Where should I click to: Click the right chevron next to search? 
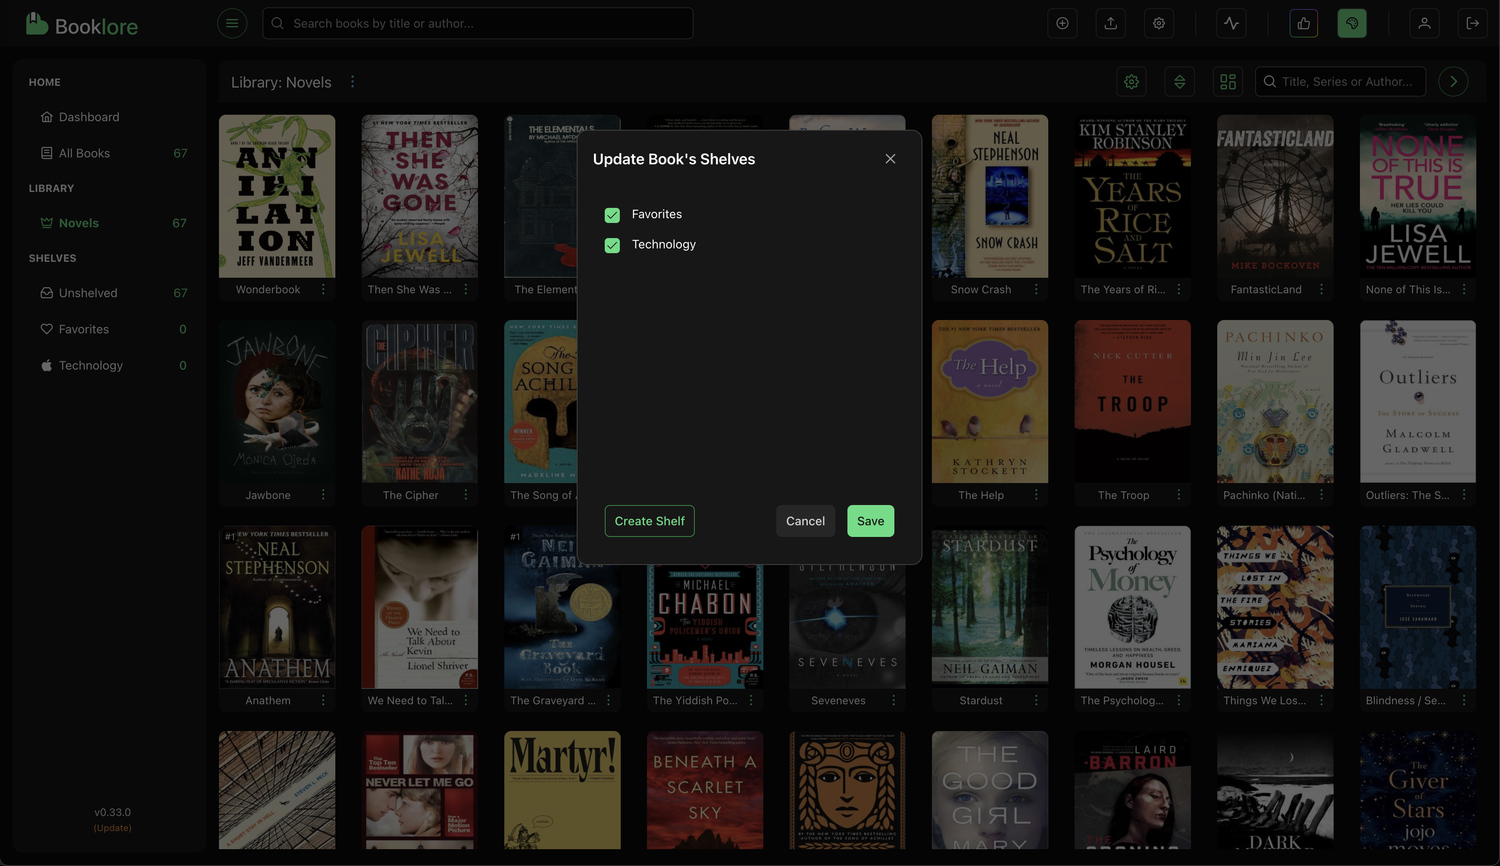[x=1453, y=81]
